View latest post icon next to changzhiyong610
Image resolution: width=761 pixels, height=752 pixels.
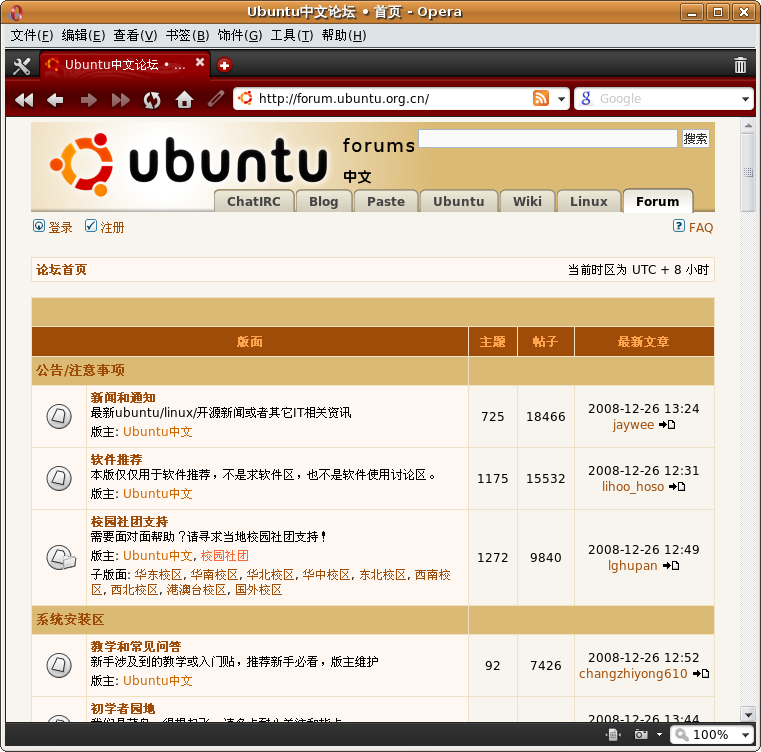[700, 673]
